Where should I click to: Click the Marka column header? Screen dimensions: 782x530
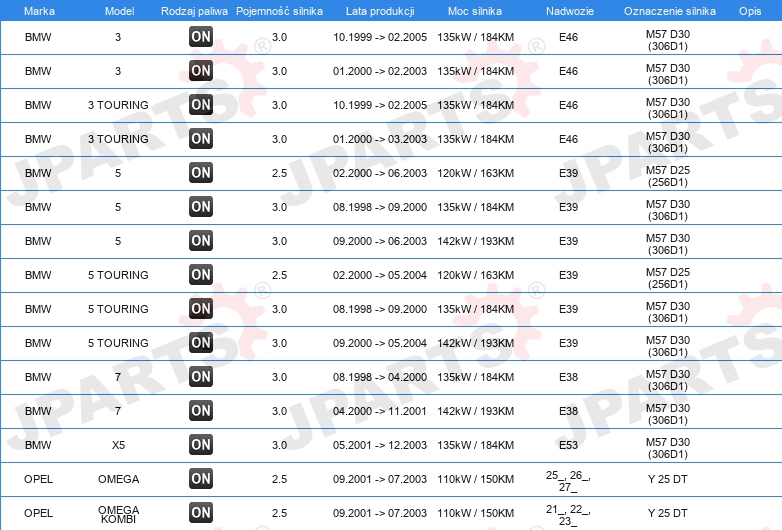tap(39, 11)
